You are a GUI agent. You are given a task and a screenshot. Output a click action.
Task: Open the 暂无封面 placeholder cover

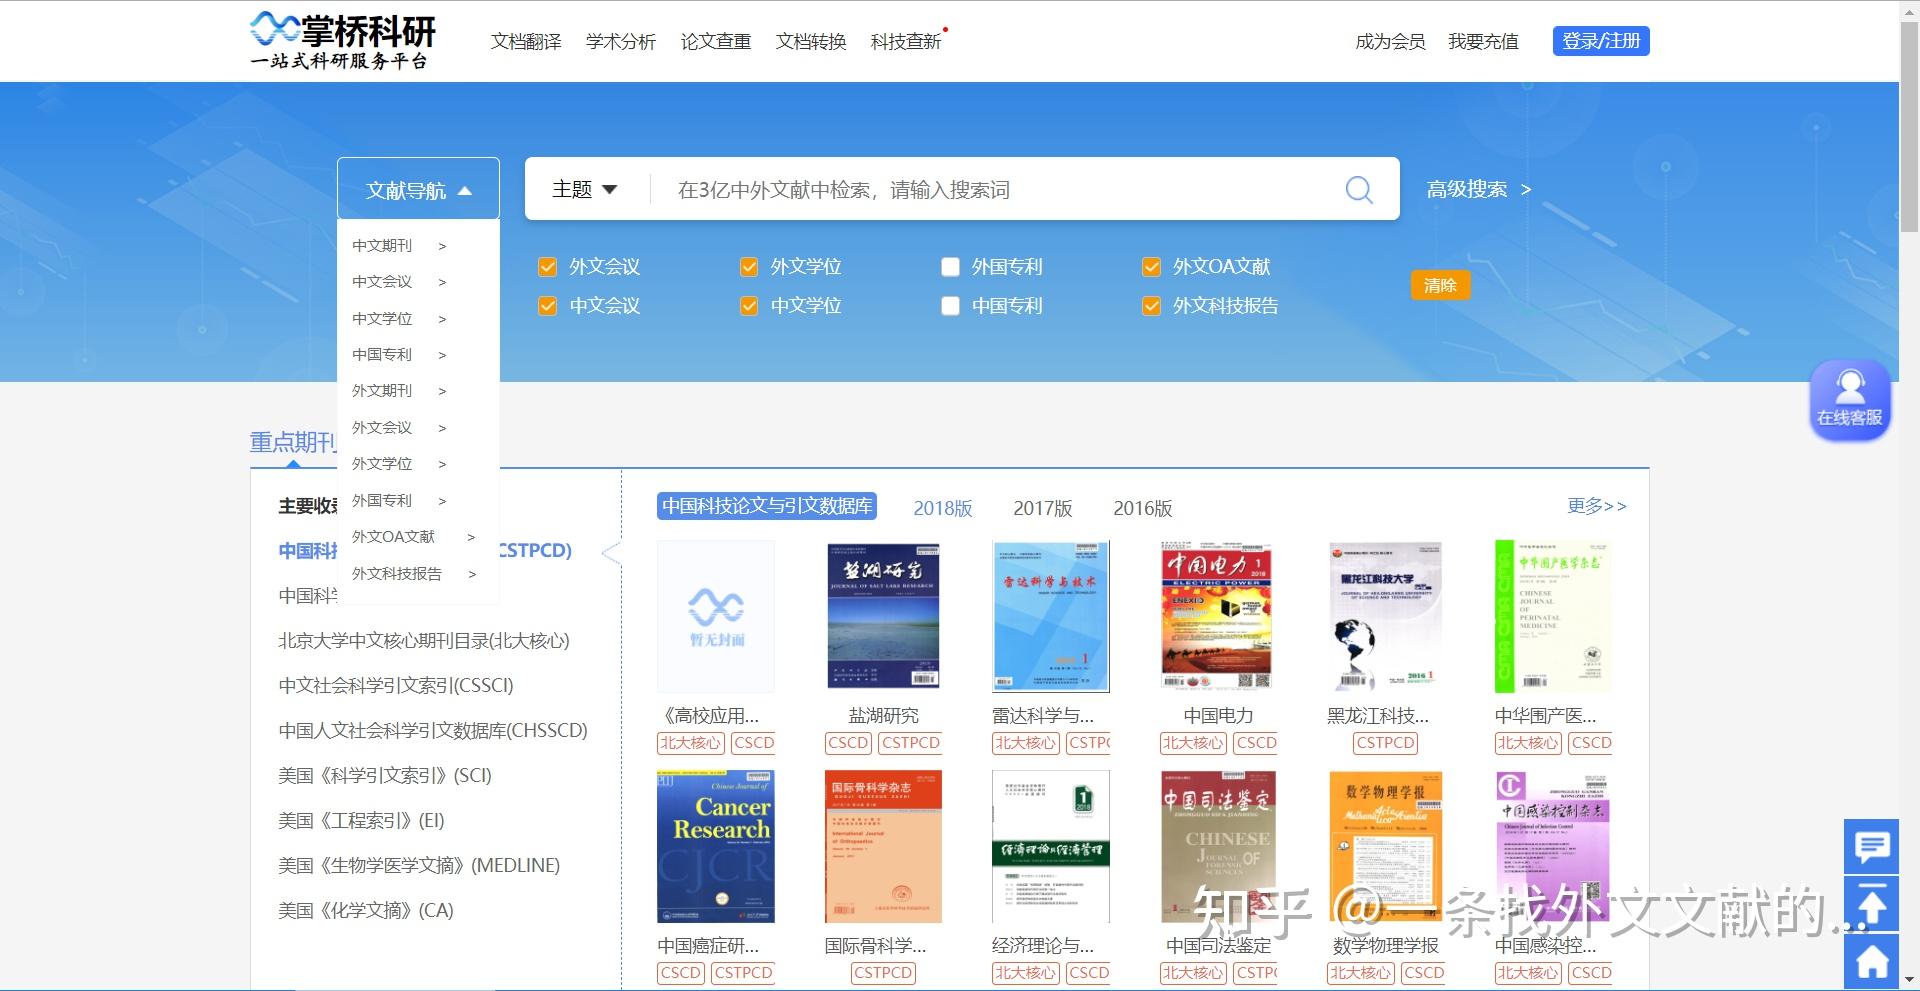point(715,616)
